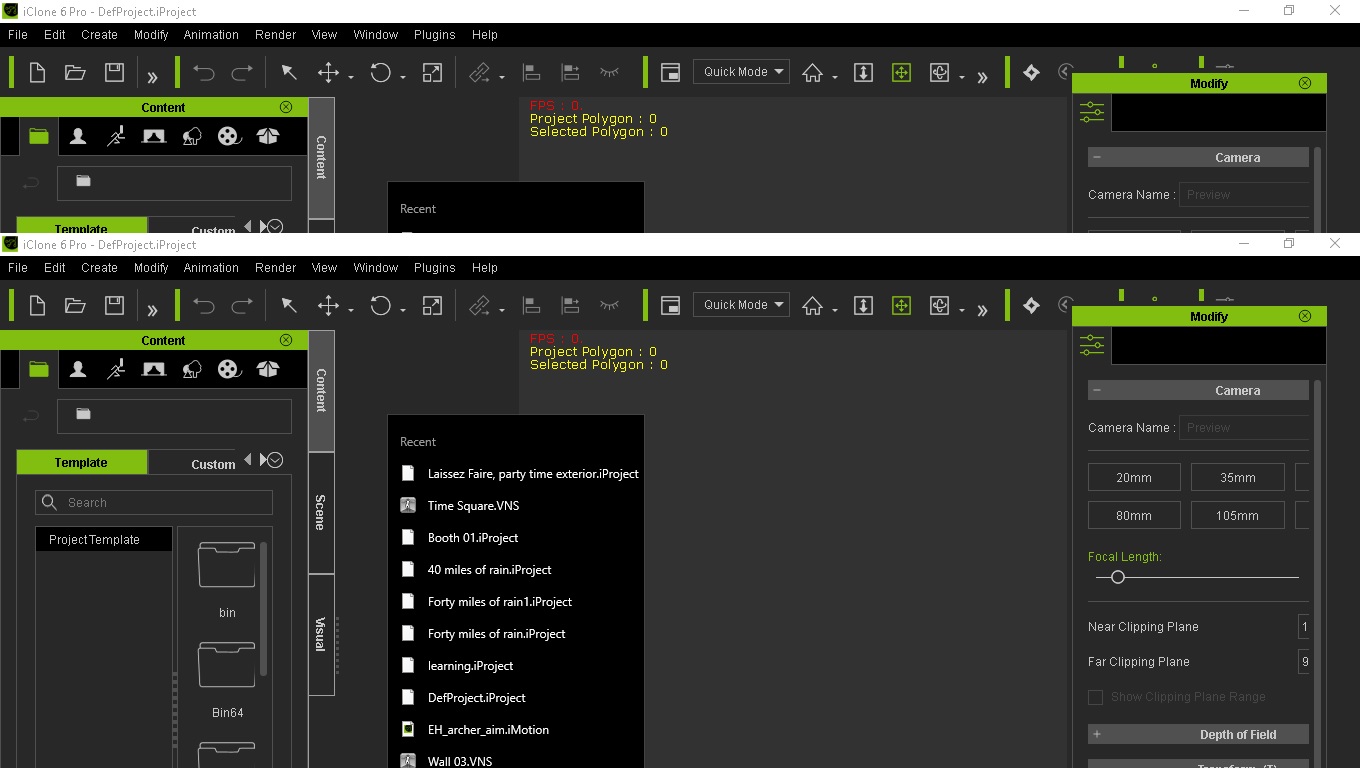This screenshot has height=768, width=1360.
Task: Click New Project icon in upper iClone window
Action: tap(37, 72)
